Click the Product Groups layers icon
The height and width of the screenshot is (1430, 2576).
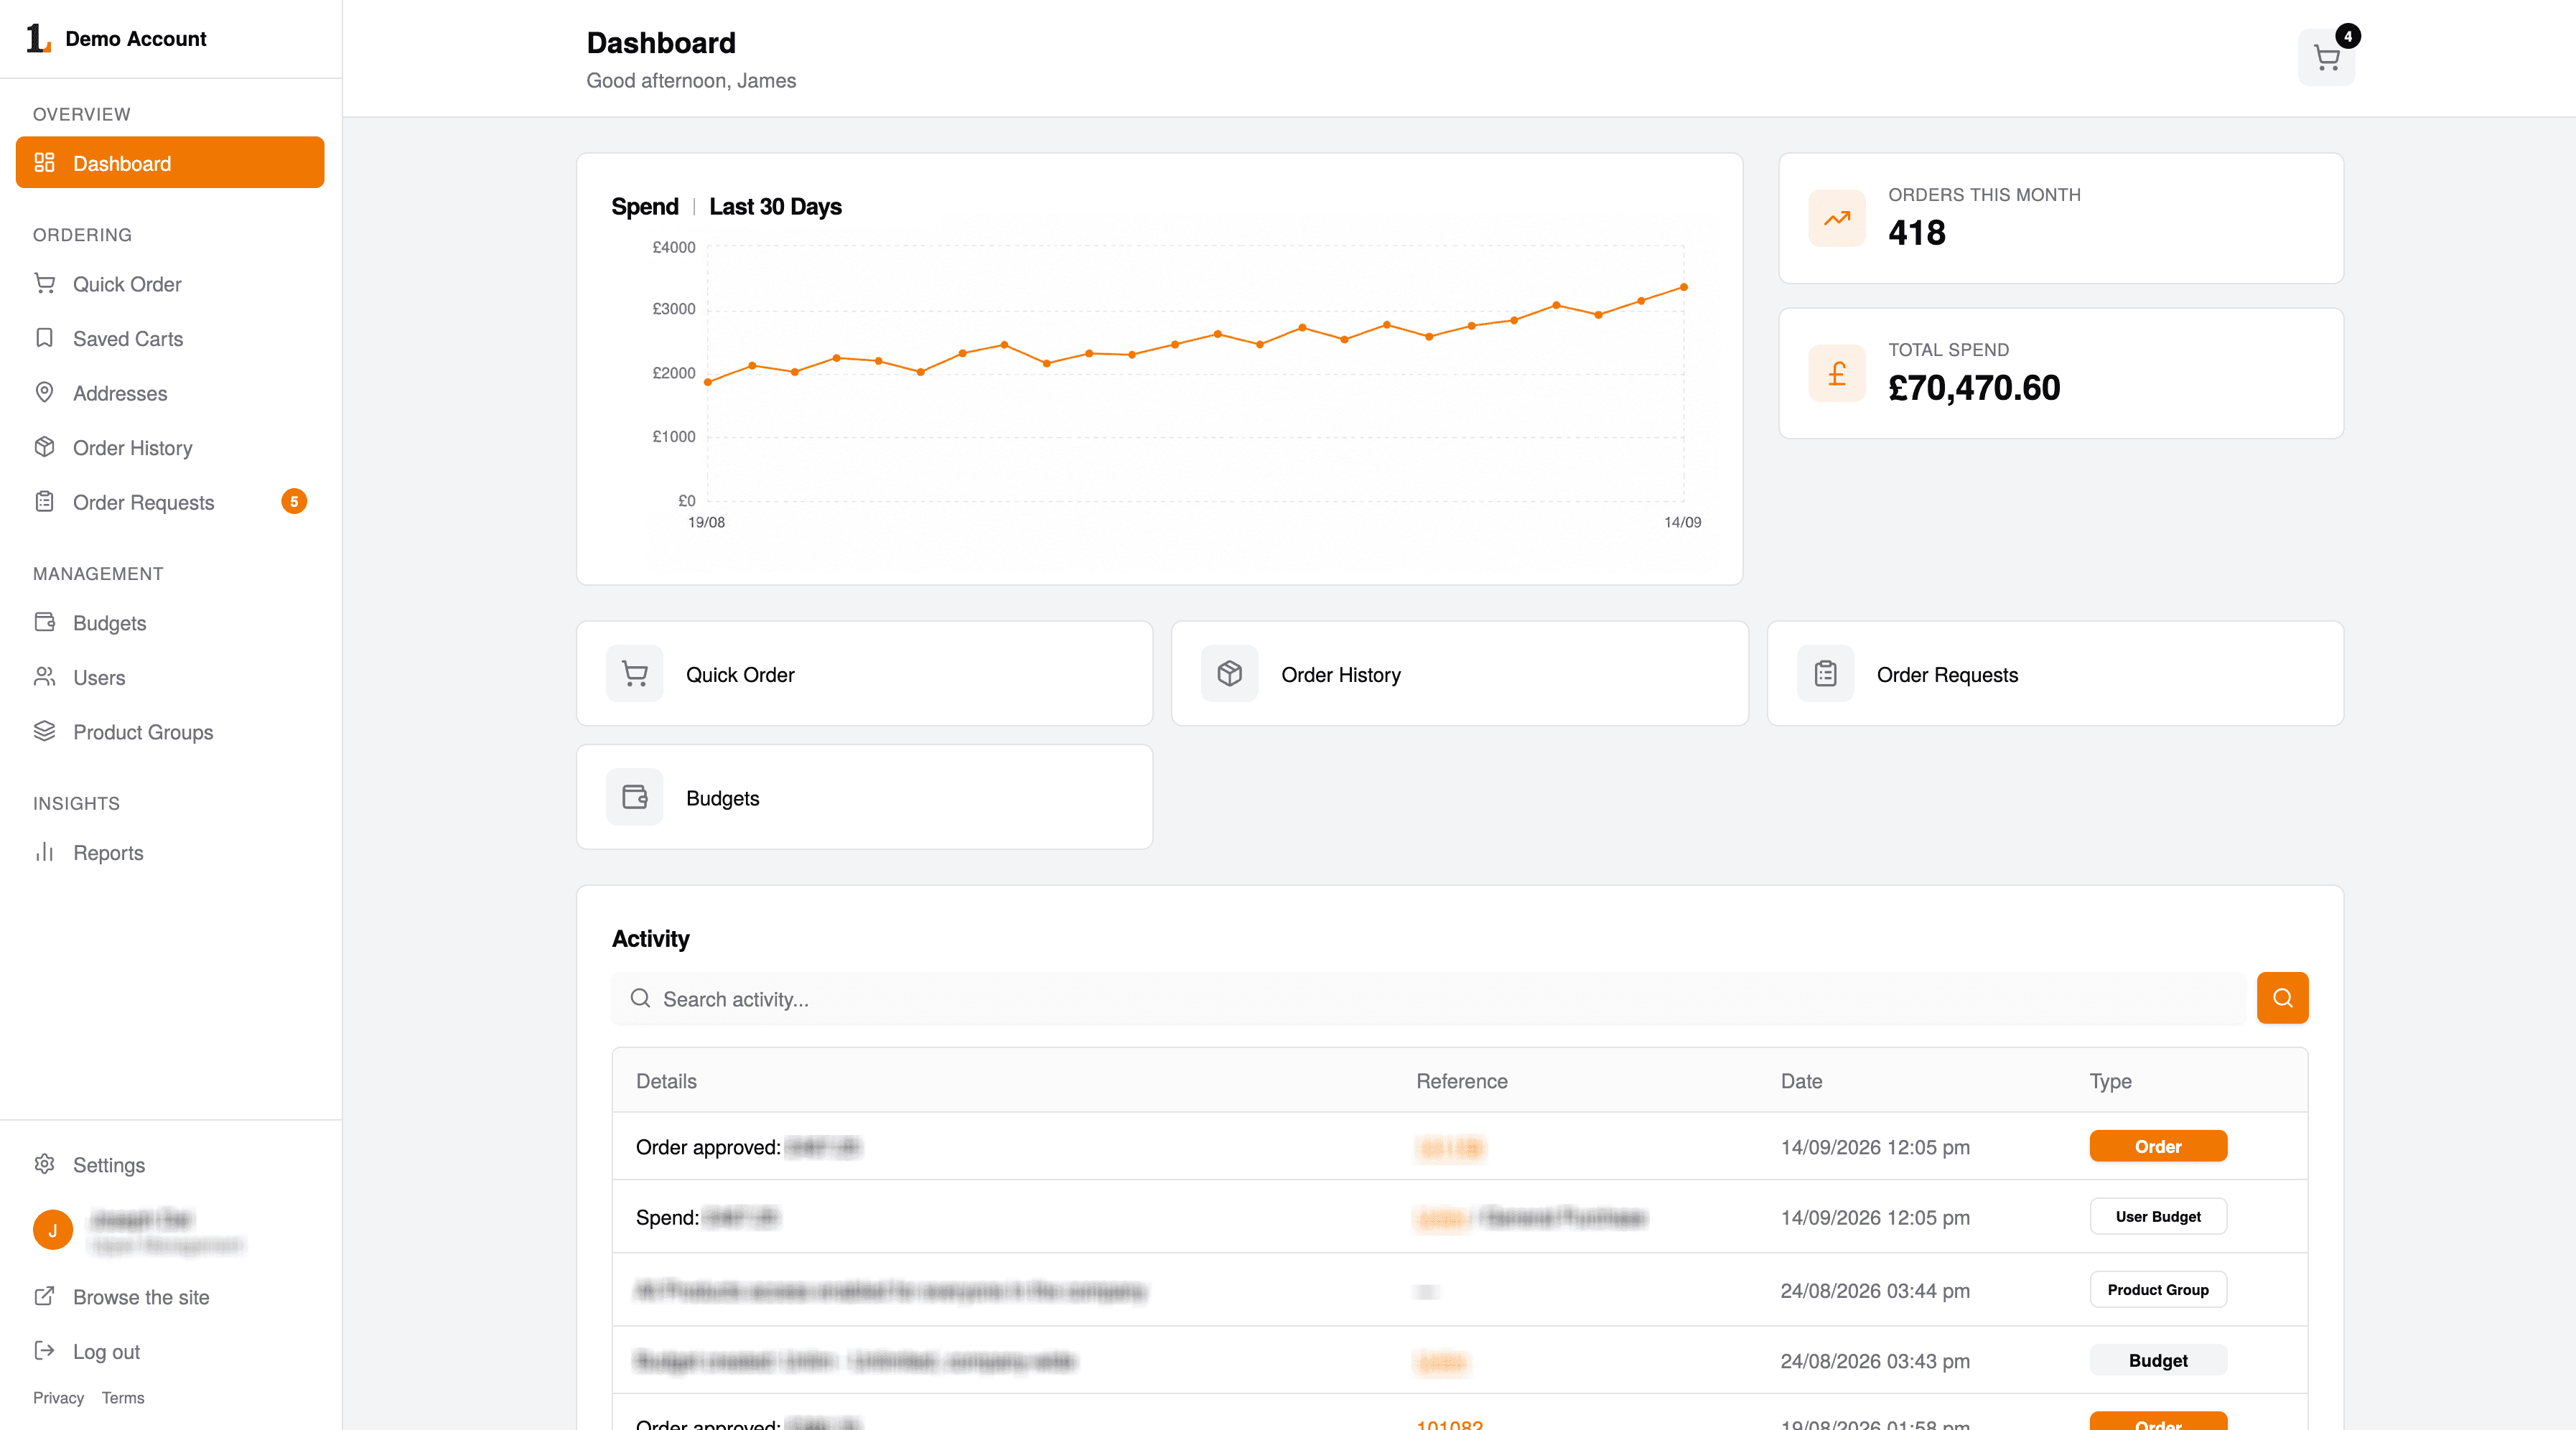pos(44,731)
